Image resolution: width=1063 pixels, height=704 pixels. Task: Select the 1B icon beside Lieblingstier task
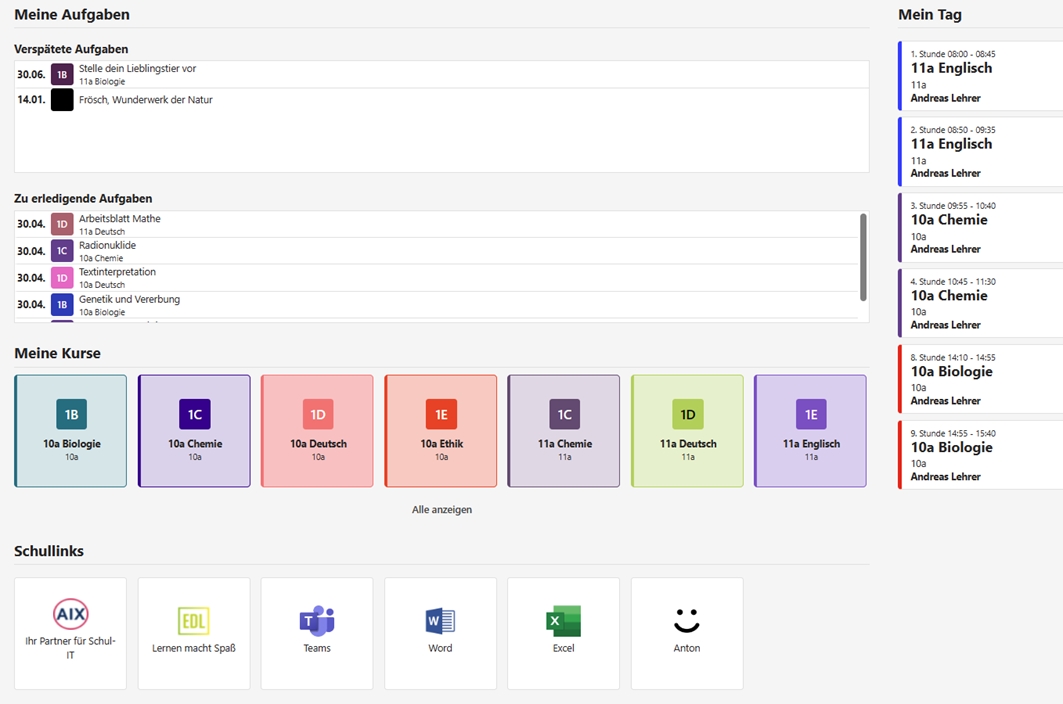click(x=62, y=75)
